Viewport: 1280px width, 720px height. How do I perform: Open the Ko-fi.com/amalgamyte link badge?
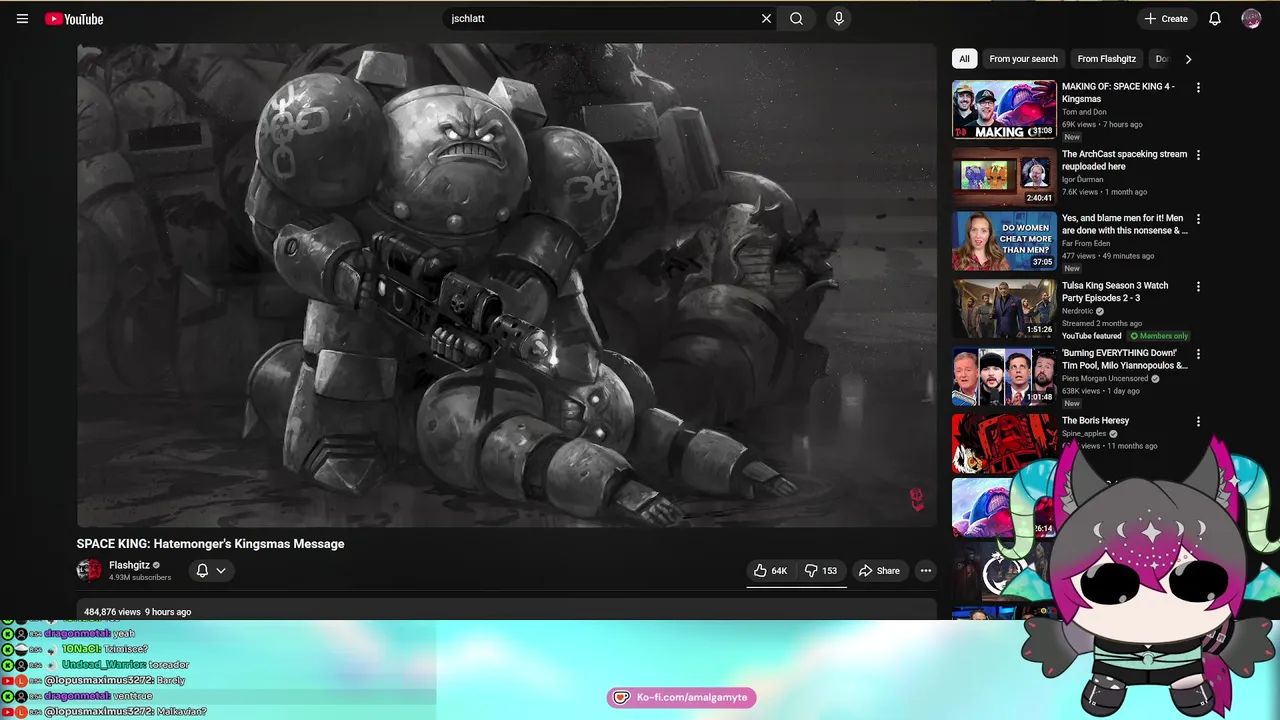pyautogui.click(x=682, y=697)
